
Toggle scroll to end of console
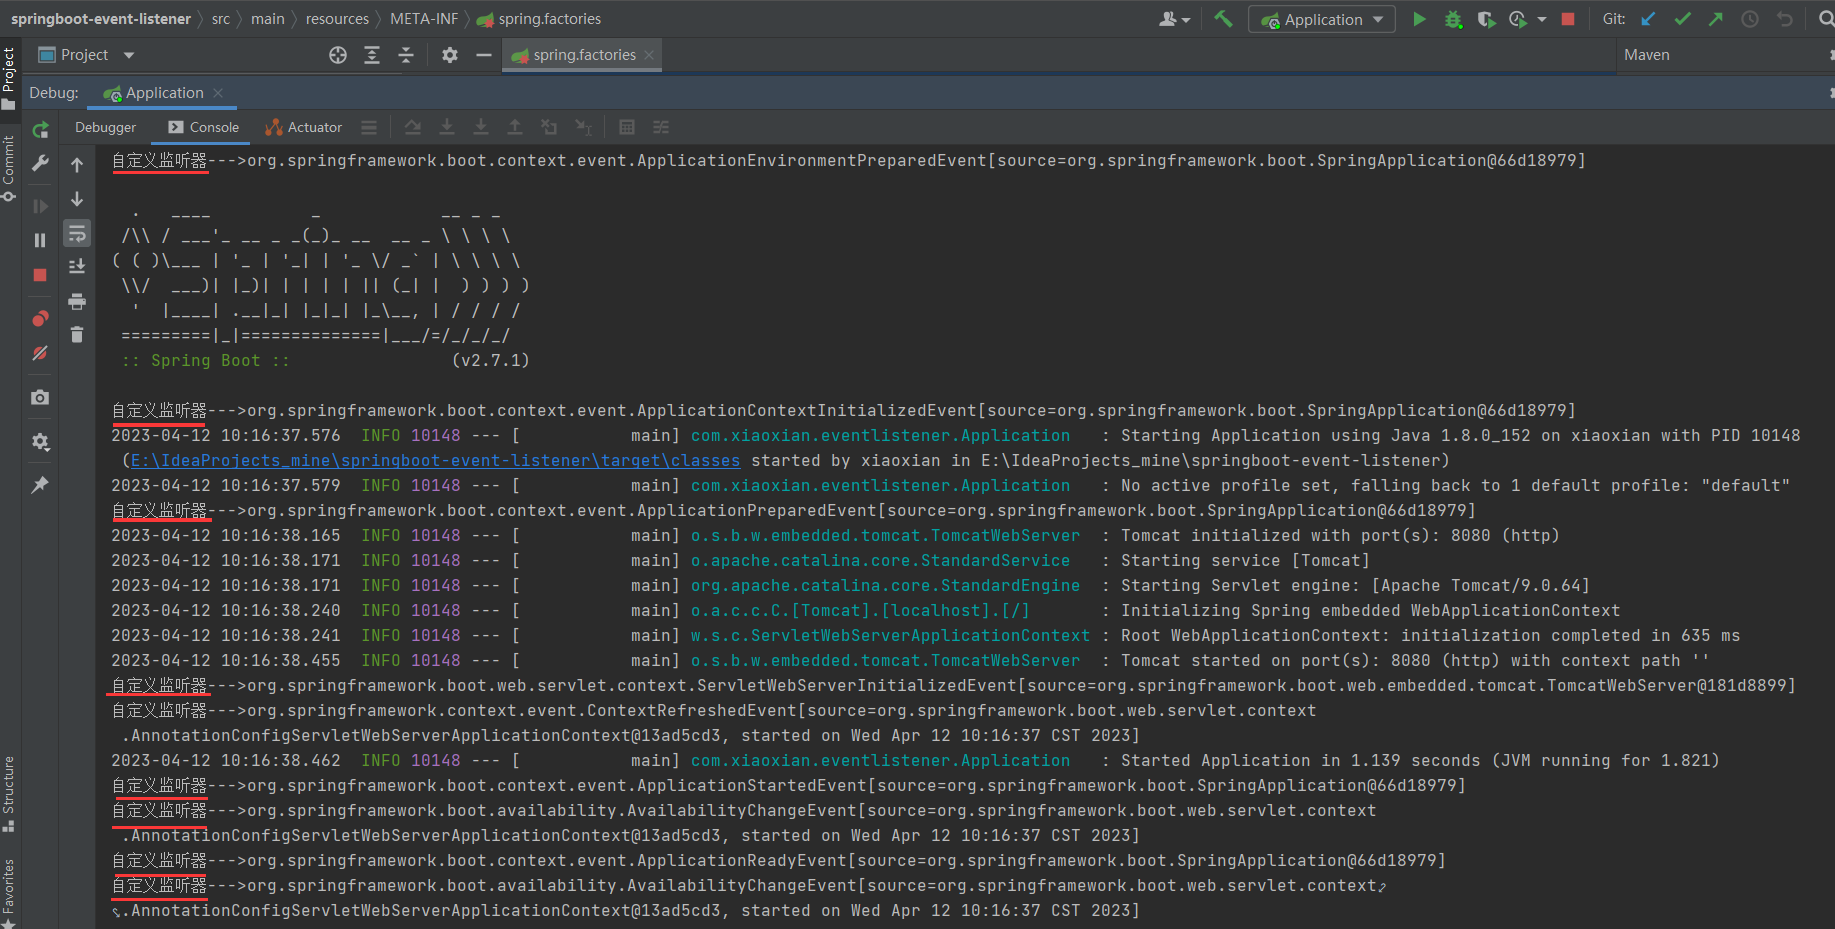pyautogui.click(x=77, y=266)
